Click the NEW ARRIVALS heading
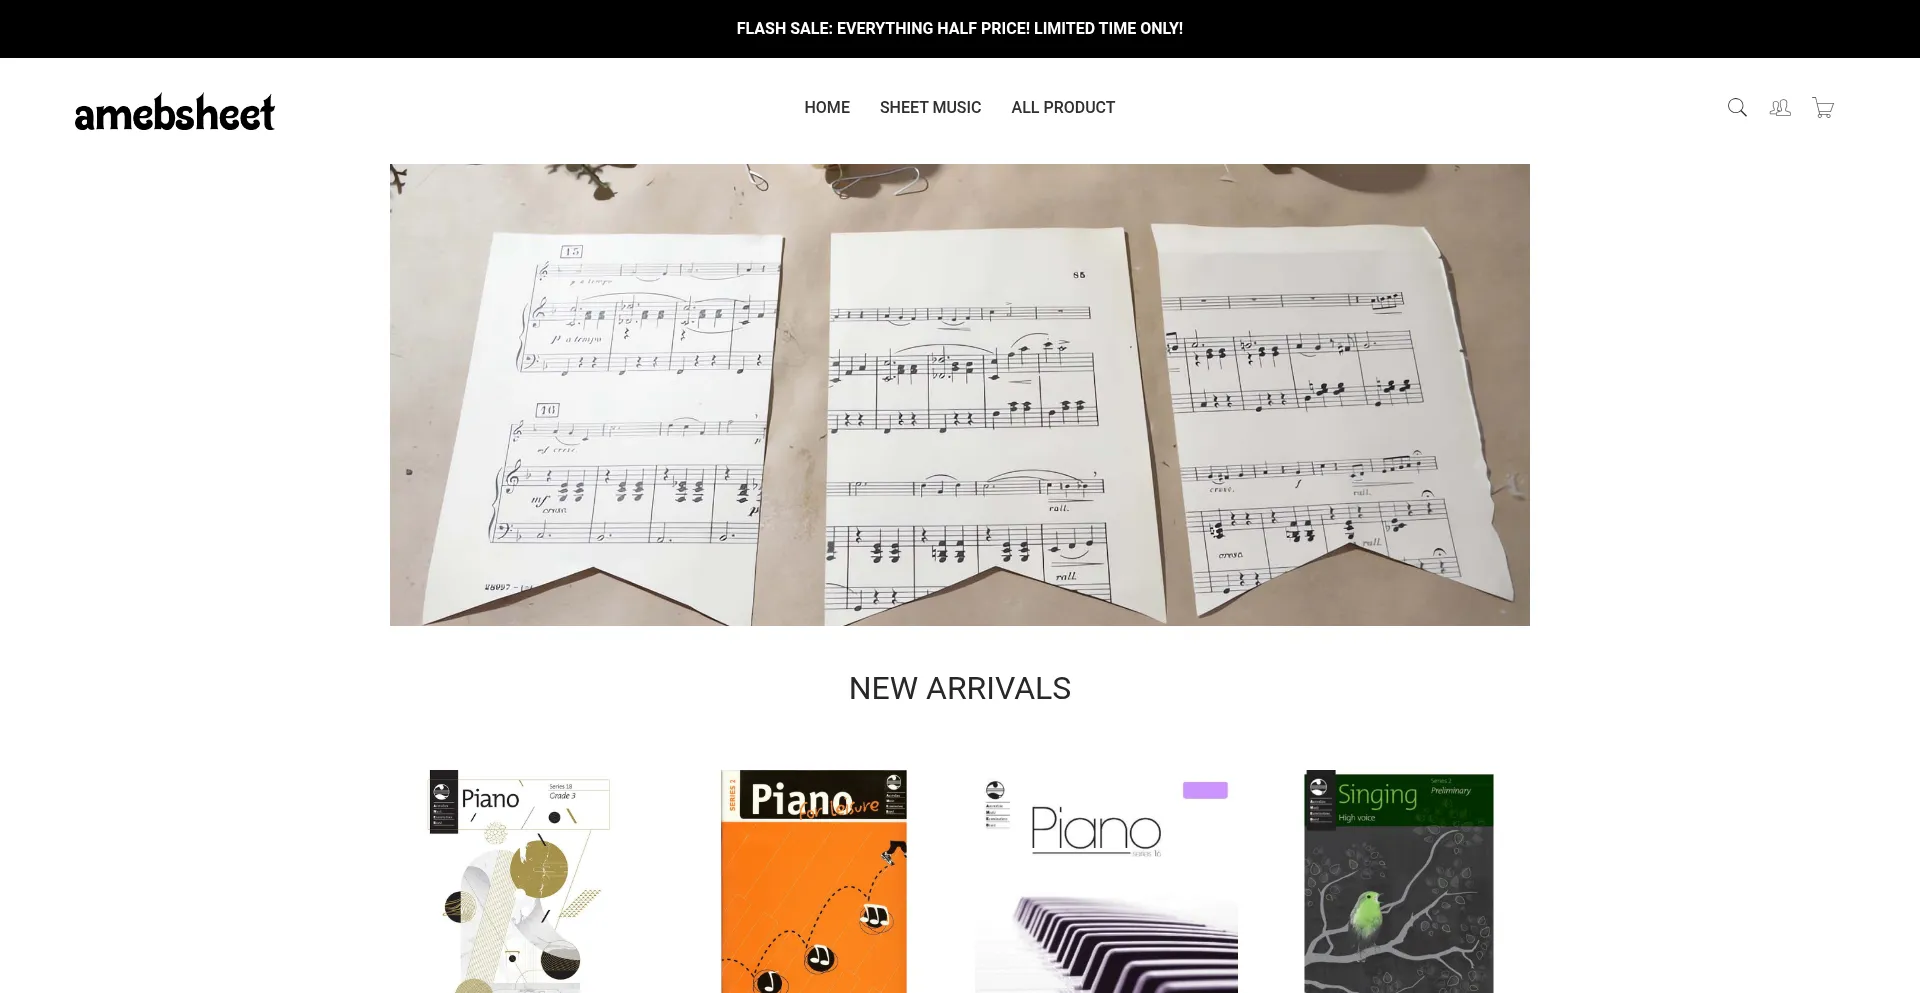This screenshot has height=993, width=1920. click(960, 688)
